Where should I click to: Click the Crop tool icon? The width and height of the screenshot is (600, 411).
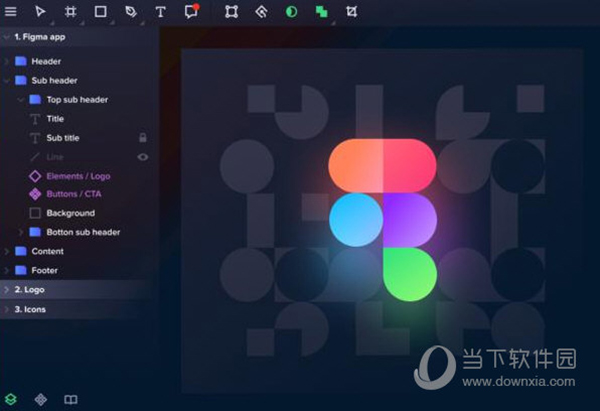click(x=351, y=12)
